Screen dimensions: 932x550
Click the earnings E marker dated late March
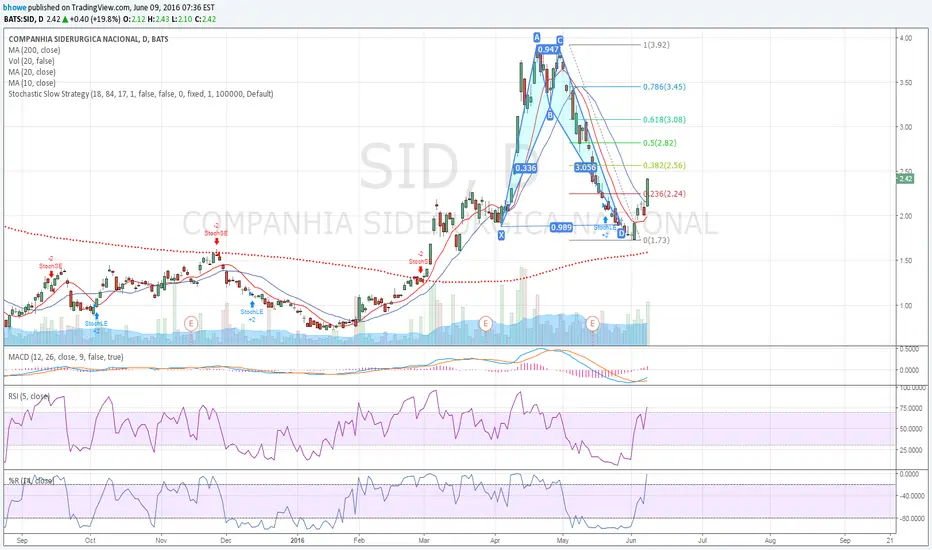pos(486,323)
